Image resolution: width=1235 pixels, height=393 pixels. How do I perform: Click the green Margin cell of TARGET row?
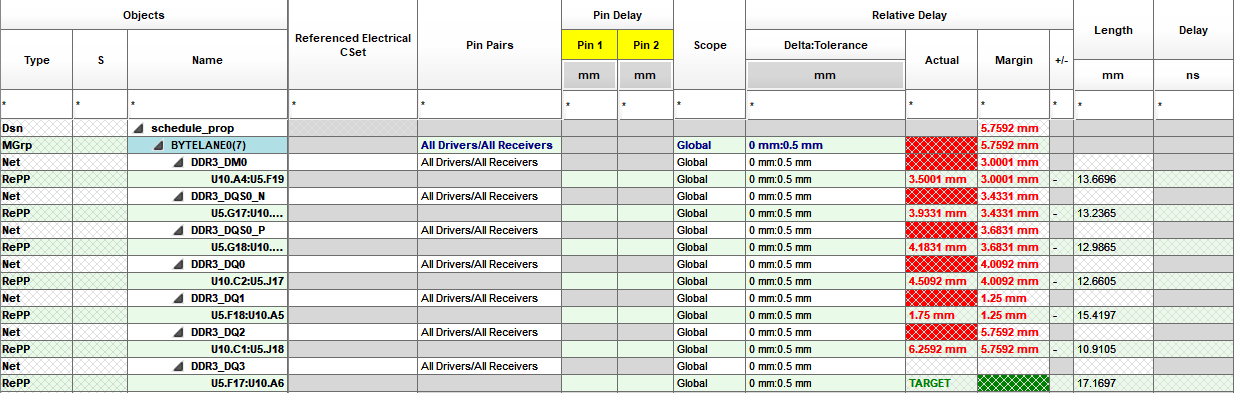1013,383
